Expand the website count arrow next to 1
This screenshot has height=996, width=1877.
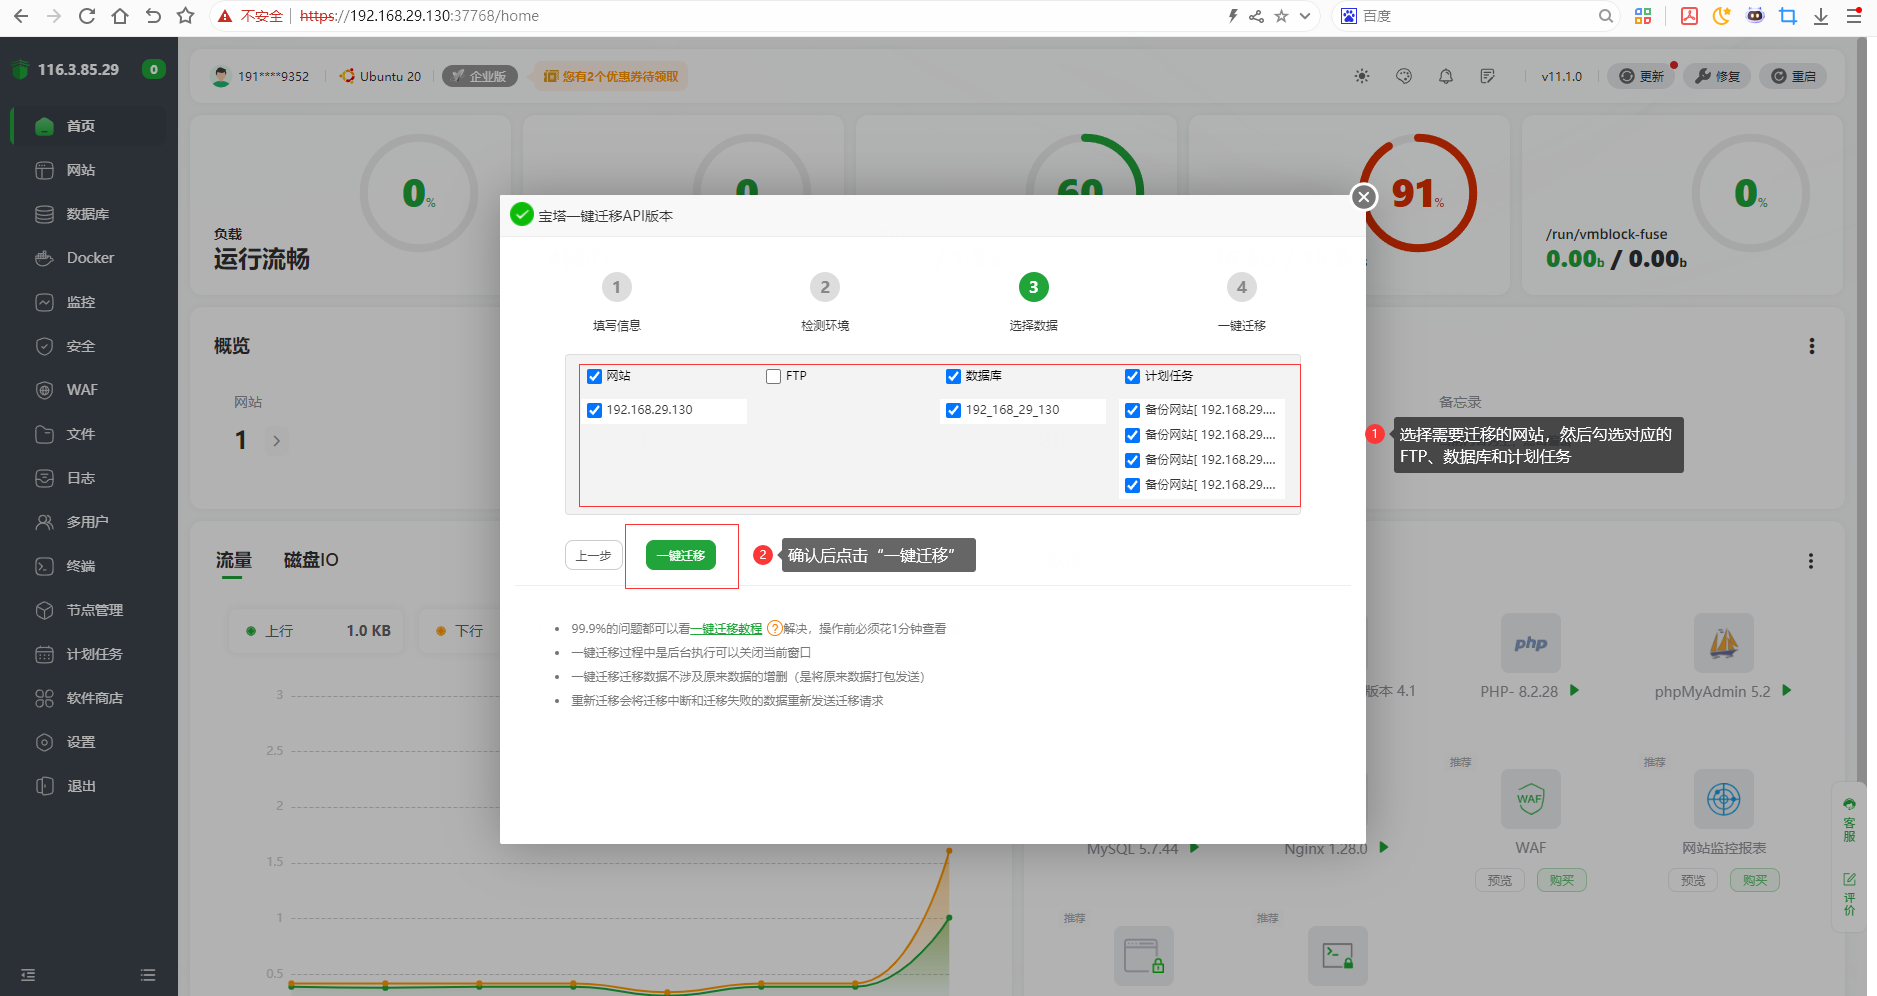277,440
